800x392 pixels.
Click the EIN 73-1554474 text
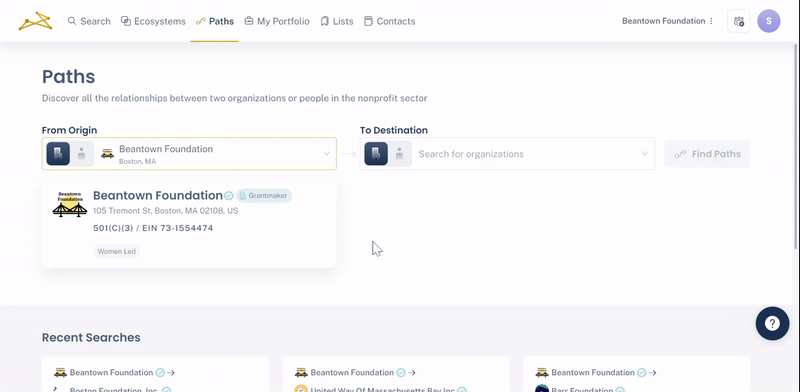point(178,228)
